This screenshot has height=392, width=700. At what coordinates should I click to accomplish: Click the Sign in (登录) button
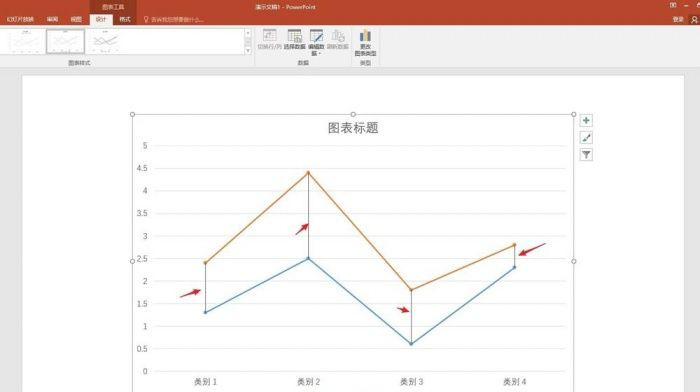(x=678, y=19)
